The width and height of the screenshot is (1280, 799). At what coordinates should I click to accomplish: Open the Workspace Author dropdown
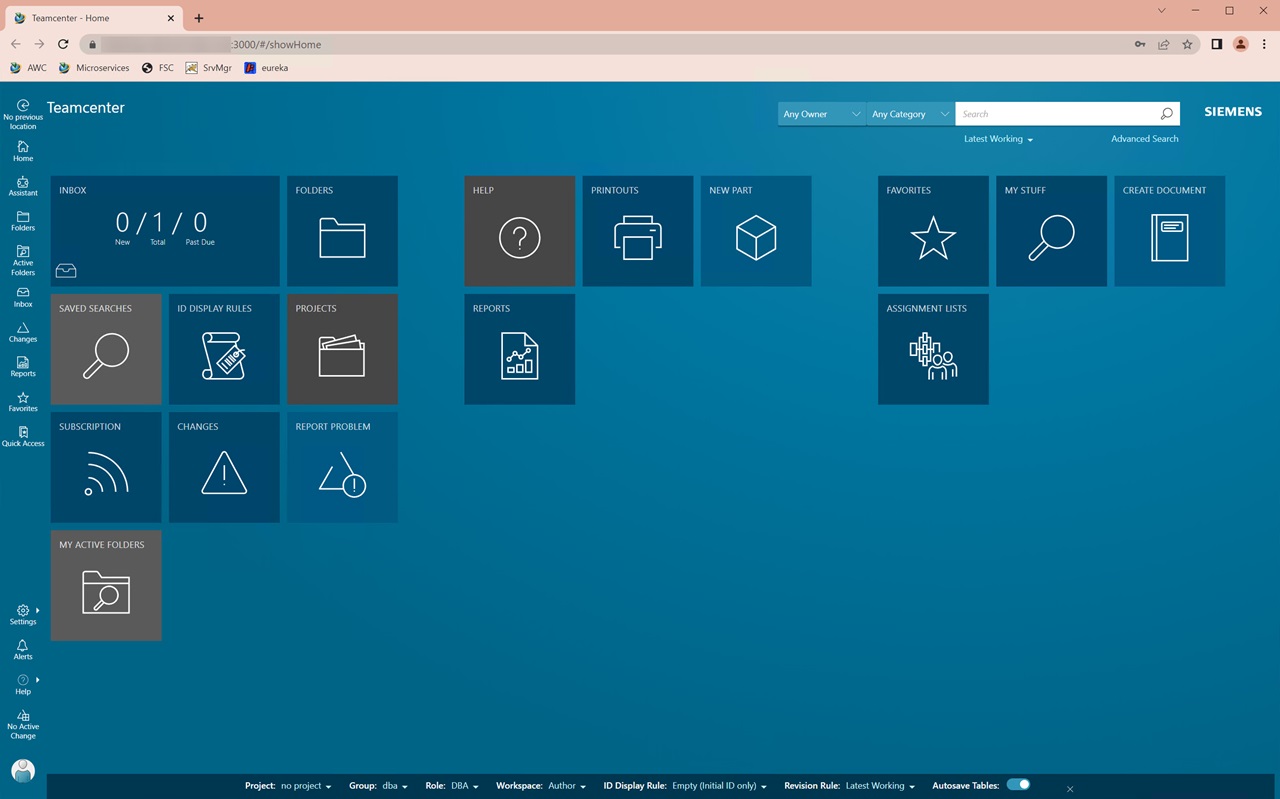(567, 786)
